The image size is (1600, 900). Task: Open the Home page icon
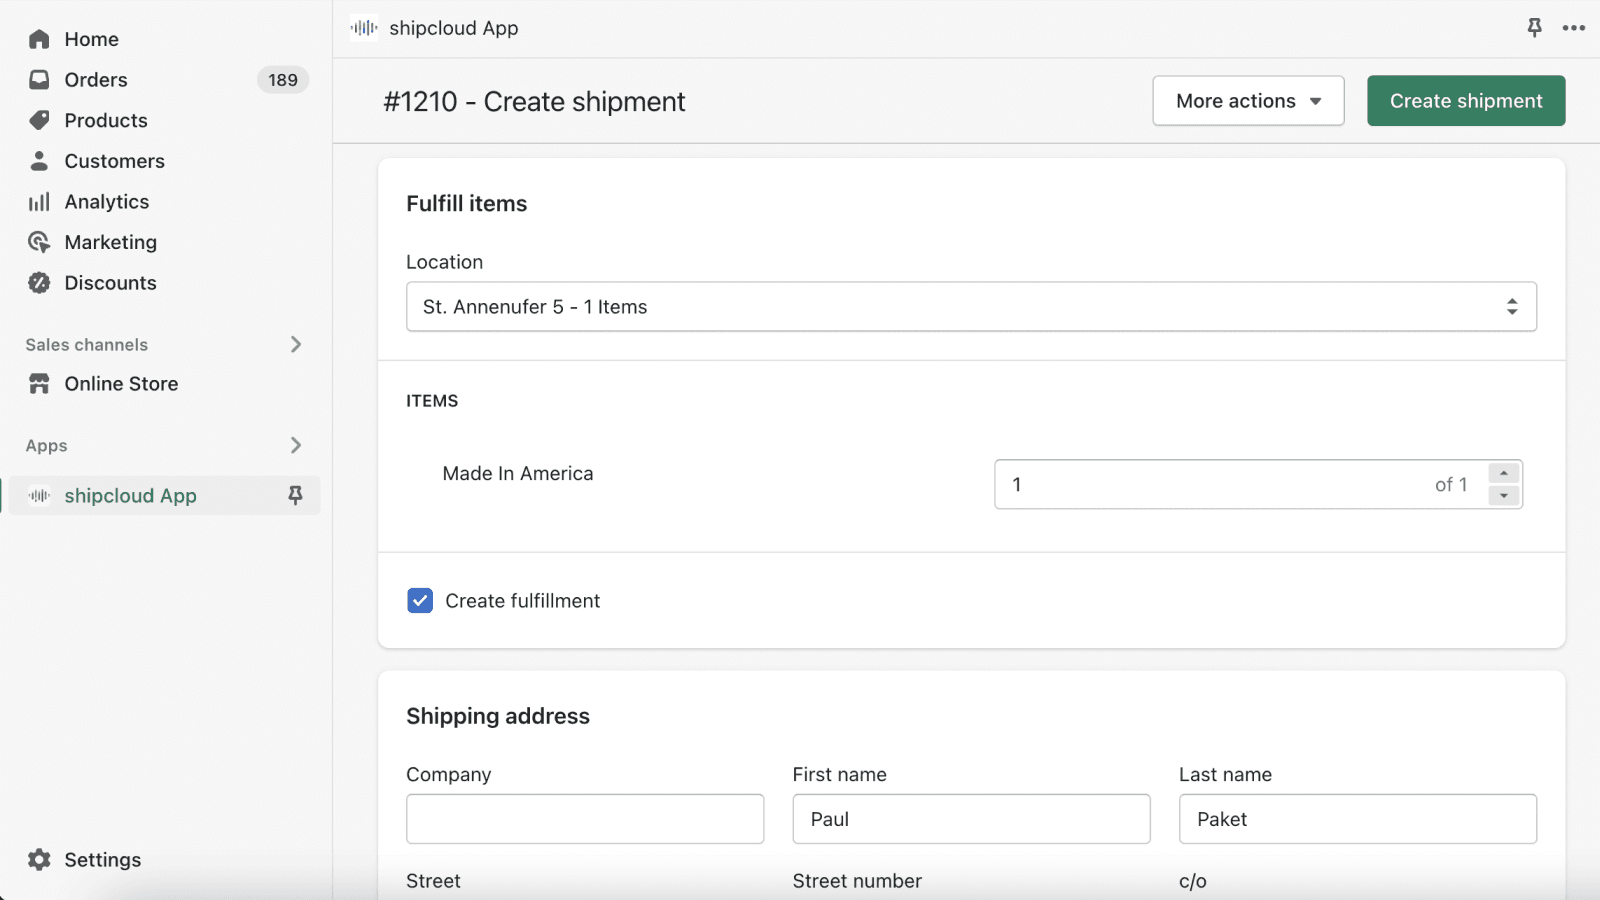(39, 39)
